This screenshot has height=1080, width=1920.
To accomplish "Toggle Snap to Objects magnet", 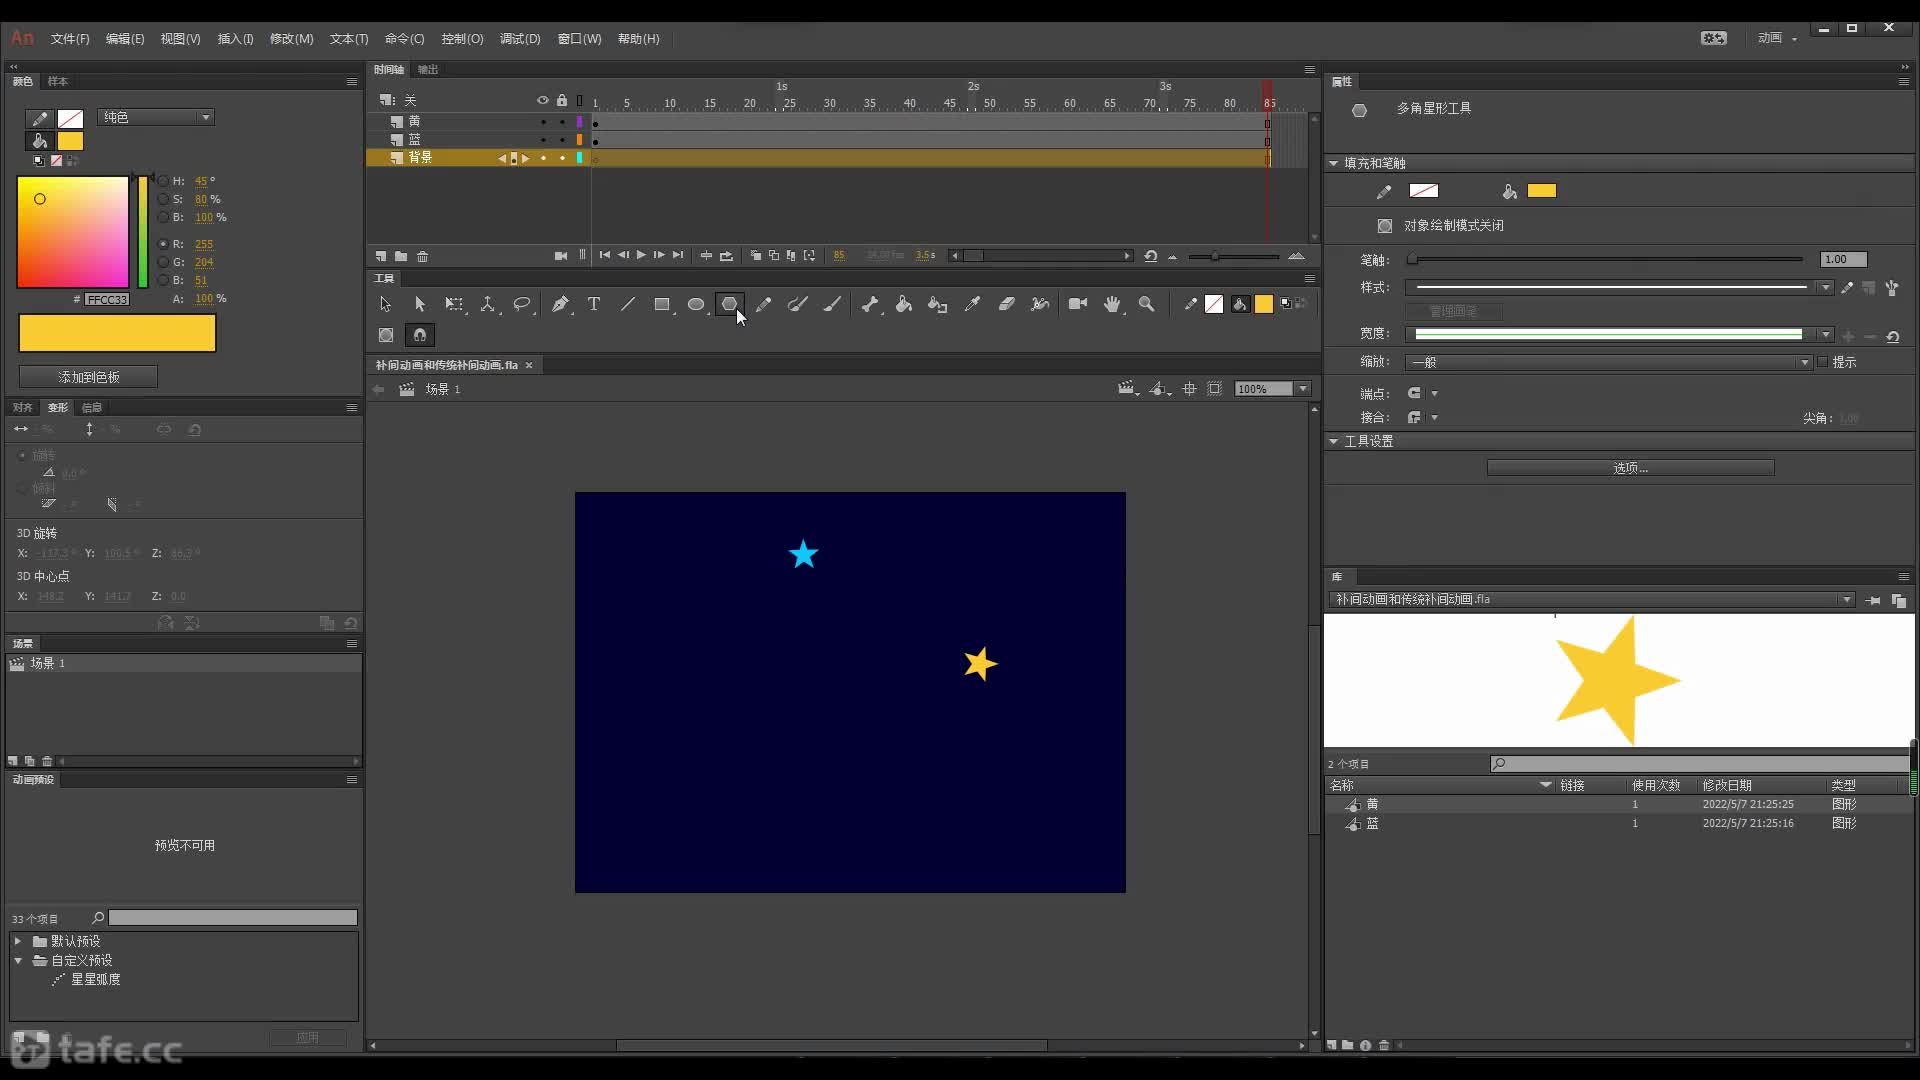I will pyautogui.click(x=420, y=335).
